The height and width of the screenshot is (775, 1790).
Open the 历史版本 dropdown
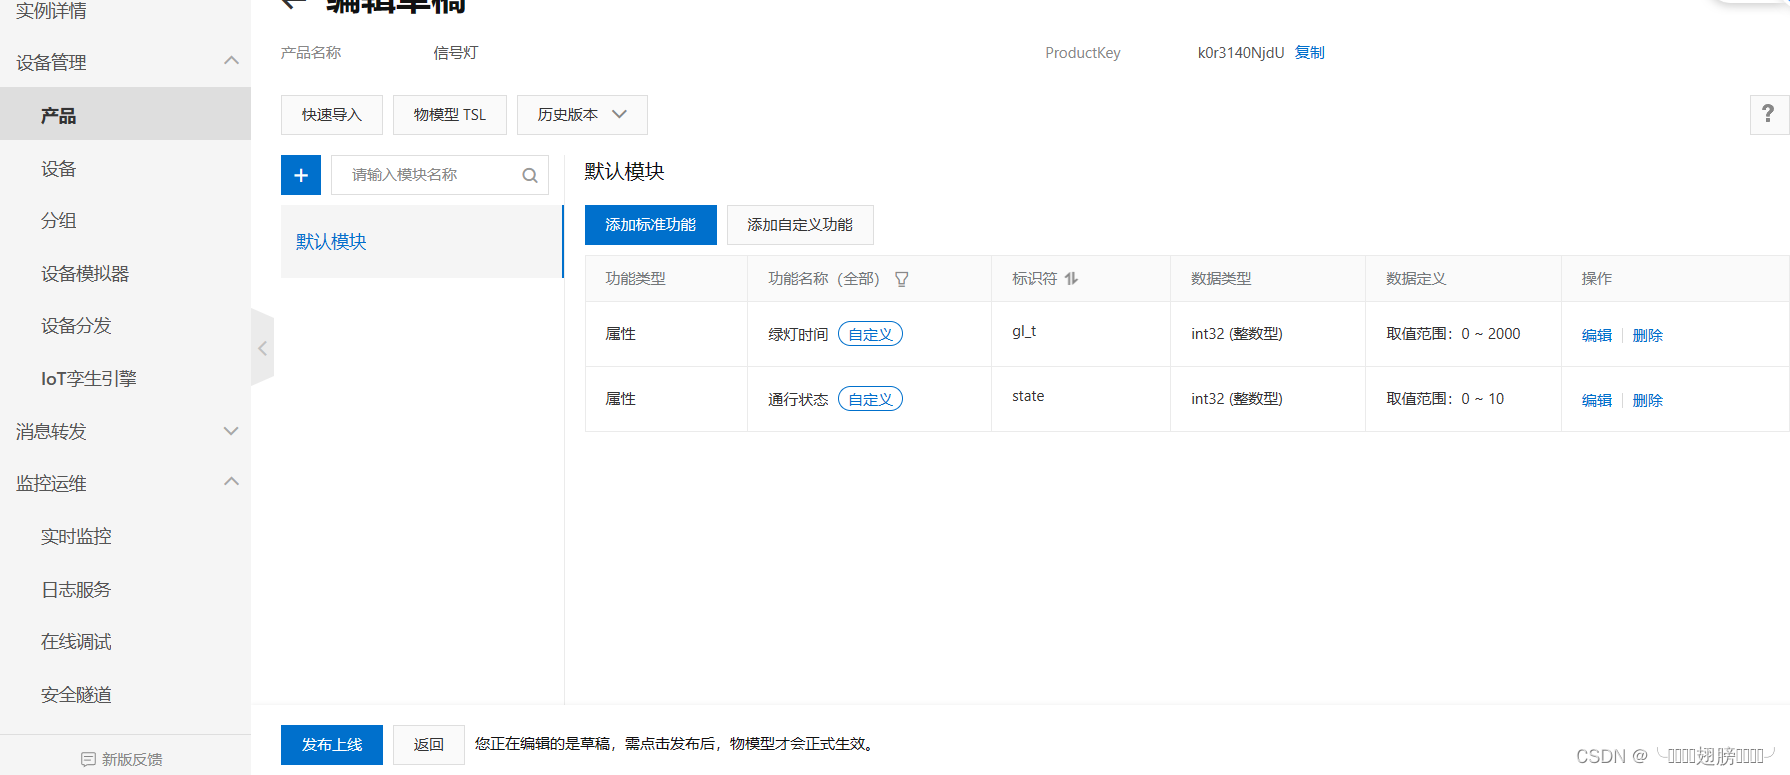click(x=582, y=115)
